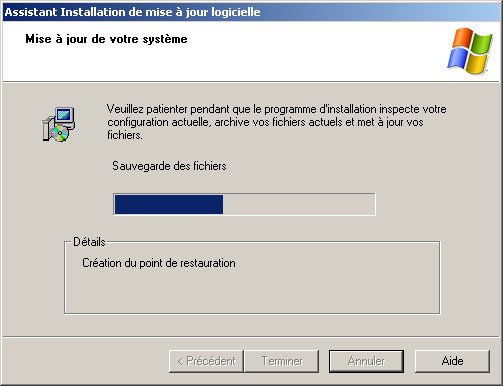The image size is (503, 386).
Task: Click Création du point de restauration text
Action: (x=159, y=263)
